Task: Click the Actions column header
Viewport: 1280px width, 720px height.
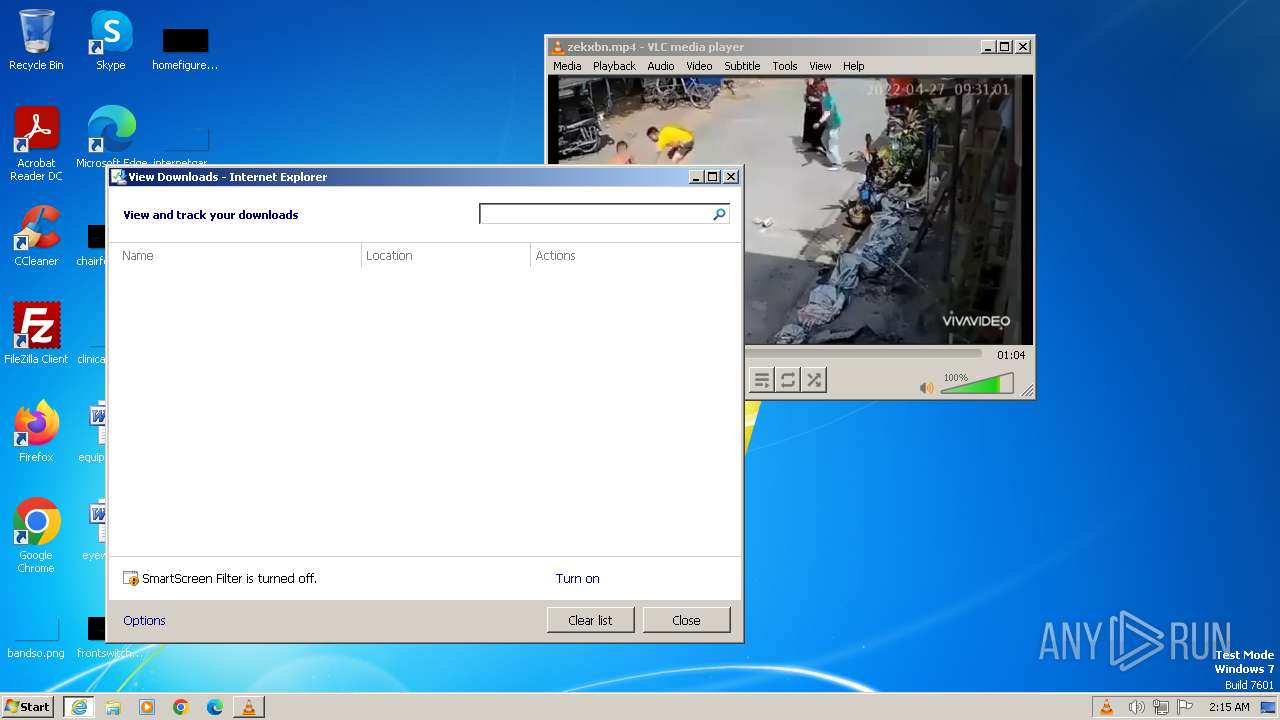Action: pos(636,256)
